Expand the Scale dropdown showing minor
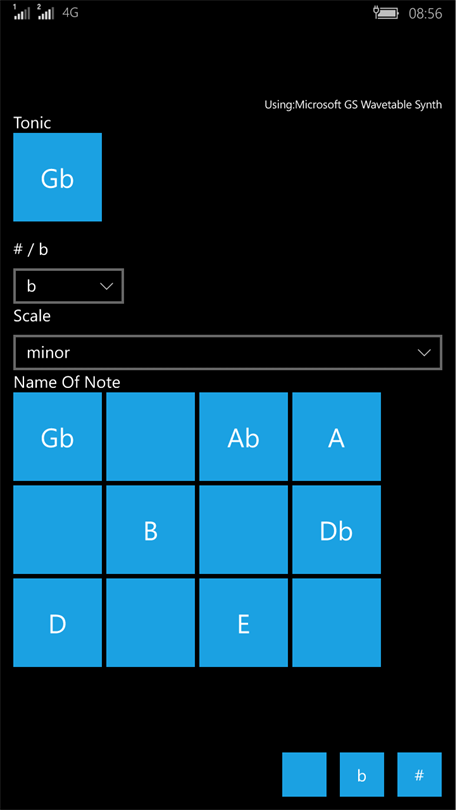The height and width of the screenshot is (810, 456). (x=228, y=352)
